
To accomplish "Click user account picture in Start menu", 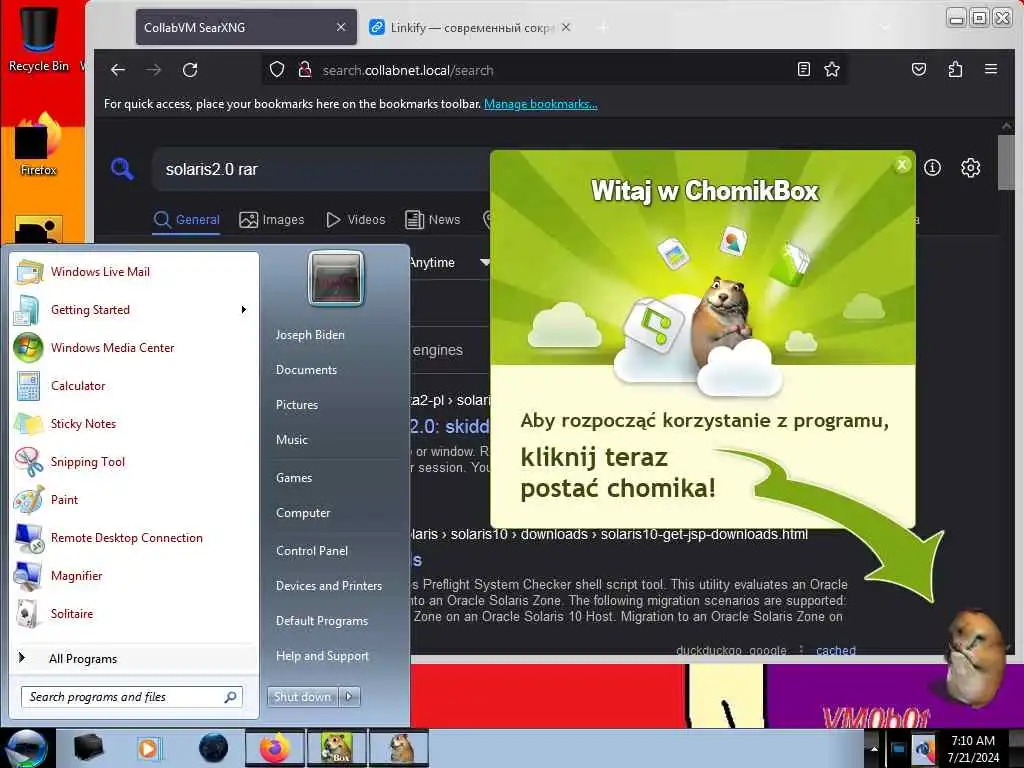I will [336, 278].
